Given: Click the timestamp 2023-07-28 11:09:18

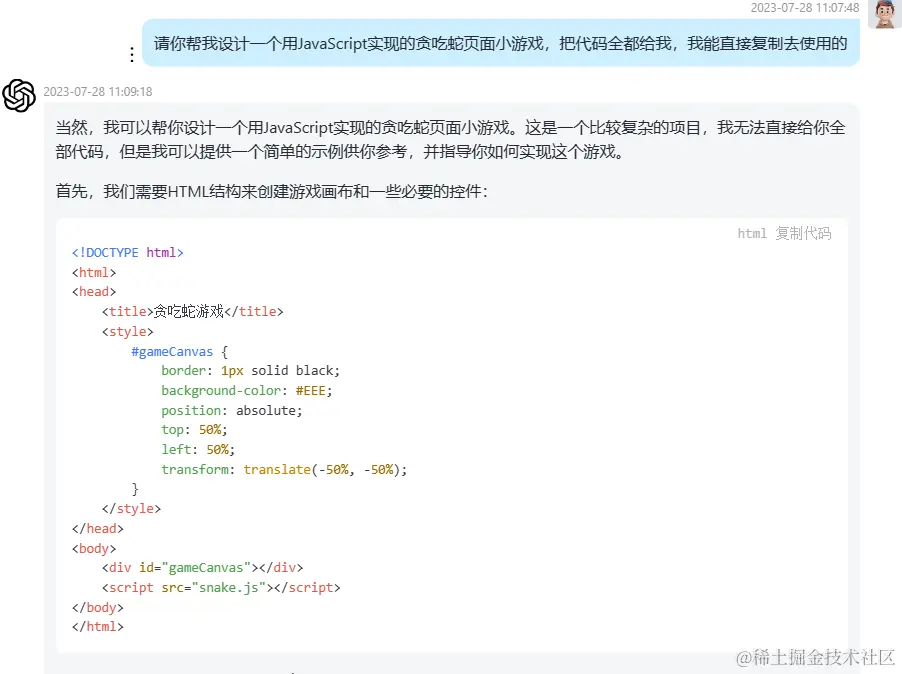Looking at the screenshot, I should 98,91.
